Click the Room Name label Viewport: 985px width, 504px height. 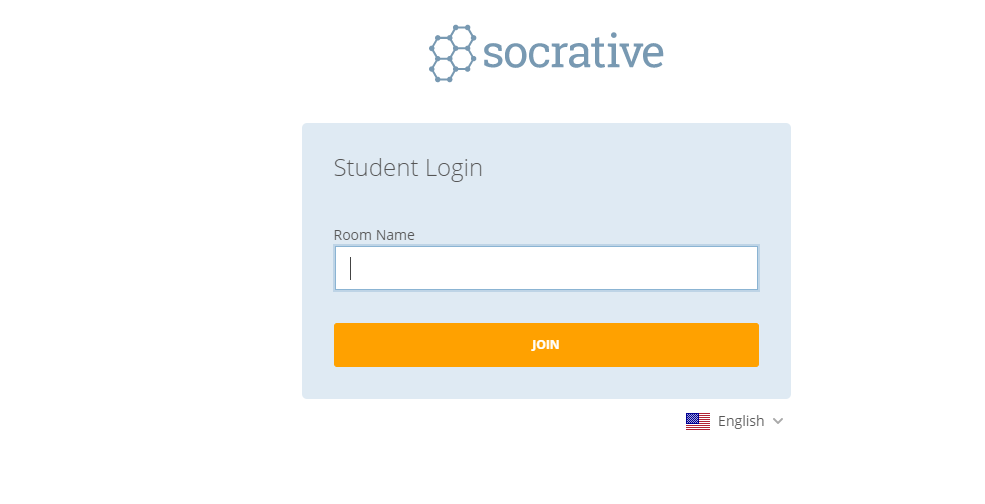pyautogui.click(x=373, y=235)
